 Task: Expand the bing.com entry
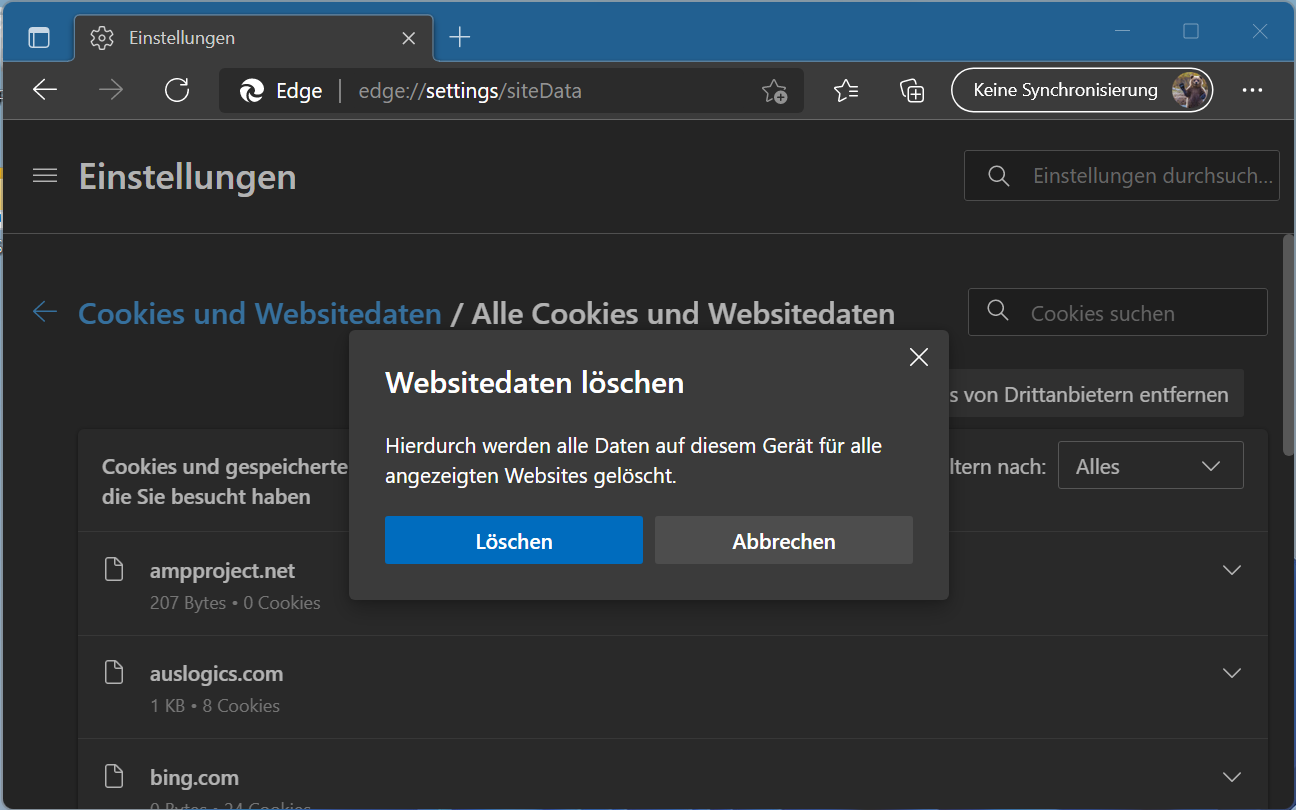pos(1232,777)
